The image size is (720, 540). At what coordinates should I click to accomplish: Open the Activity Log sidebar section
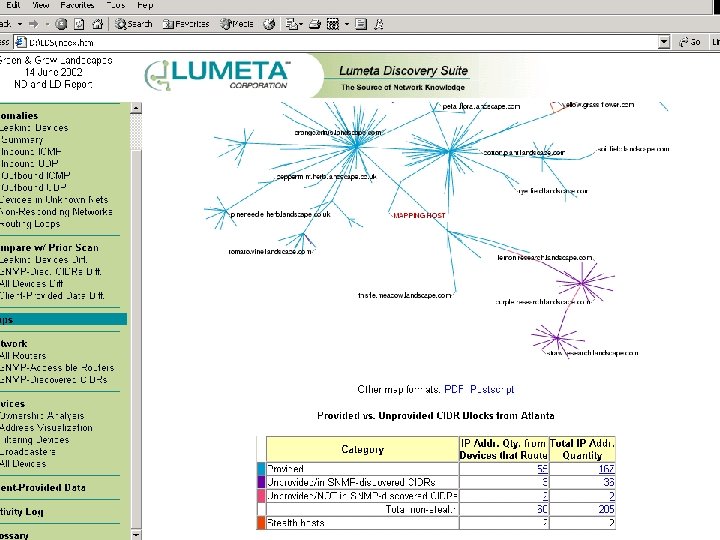(x=22, y=512)
